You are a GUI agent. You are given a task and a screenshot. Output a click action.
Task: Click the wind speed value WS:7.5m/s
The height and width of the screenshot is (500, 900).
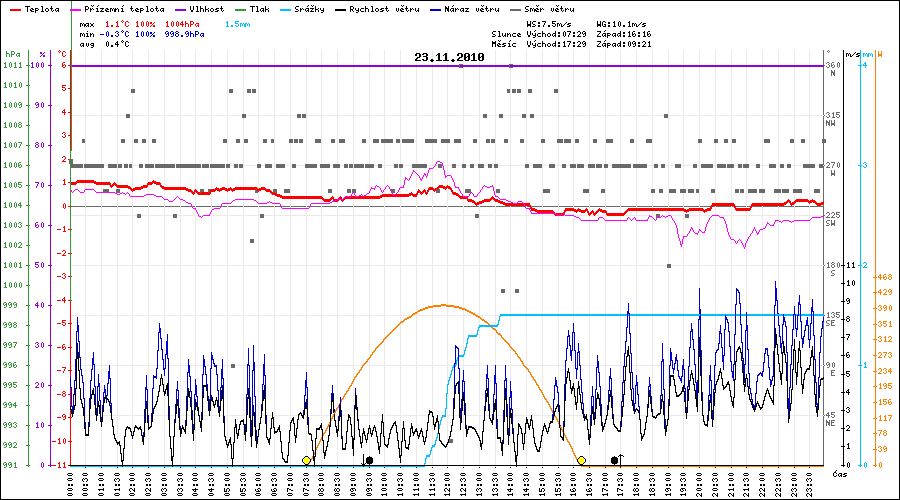(x=549, y=25)
